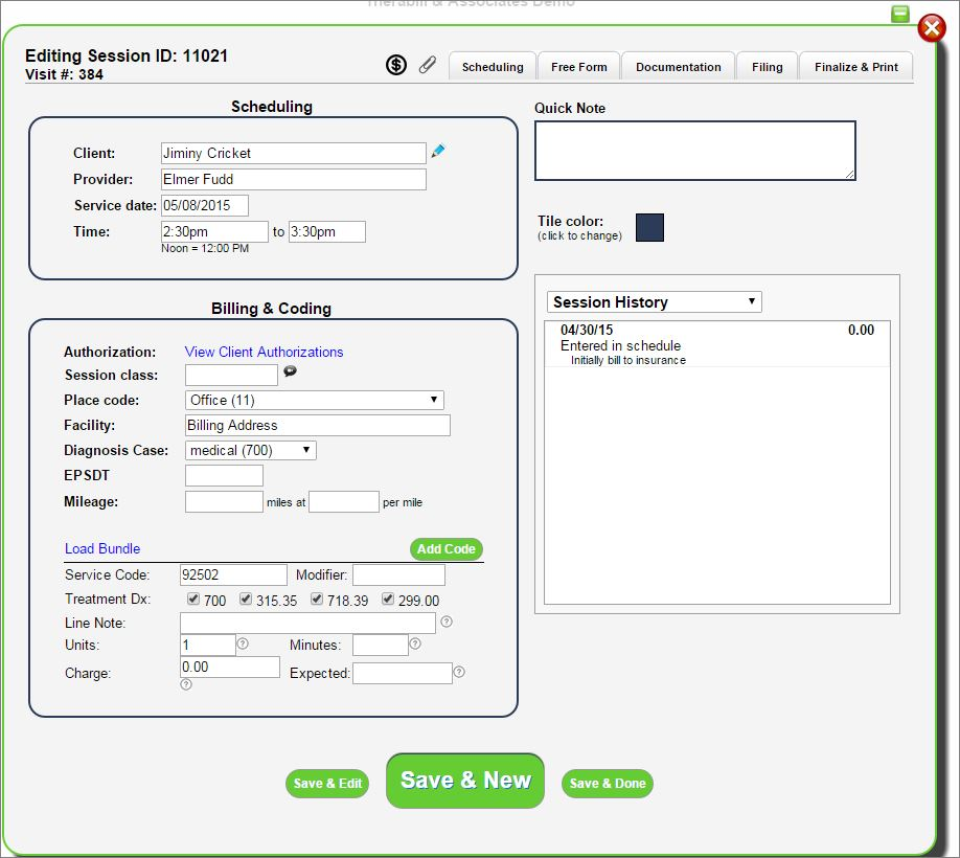Open the Place code dropdown
This screenshot has width=960, height=858.
pos(315,399)
